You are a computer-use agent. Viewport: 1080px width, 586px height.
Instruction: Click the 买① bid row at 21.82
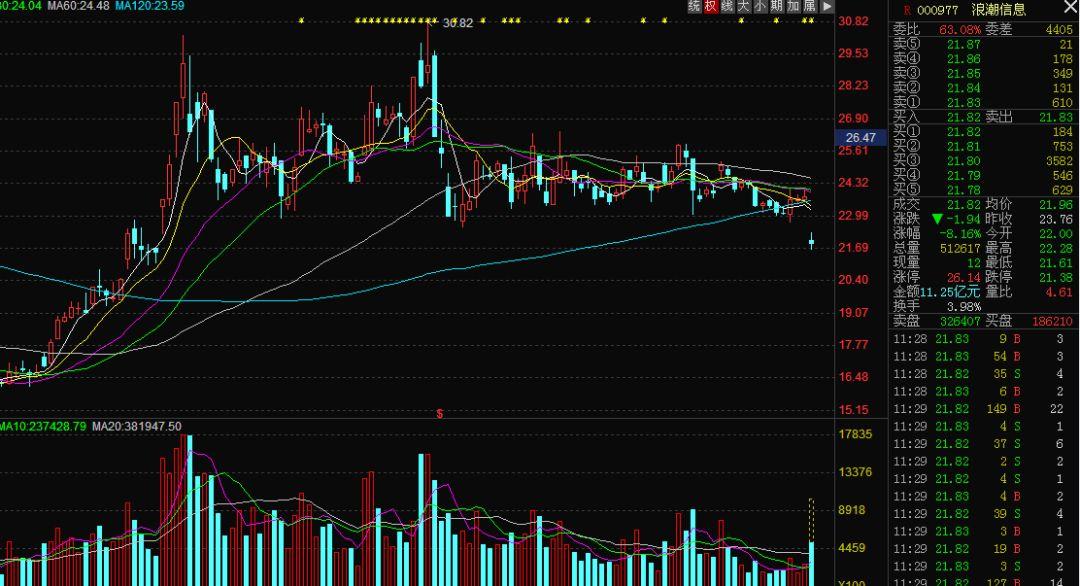(983, 132)
